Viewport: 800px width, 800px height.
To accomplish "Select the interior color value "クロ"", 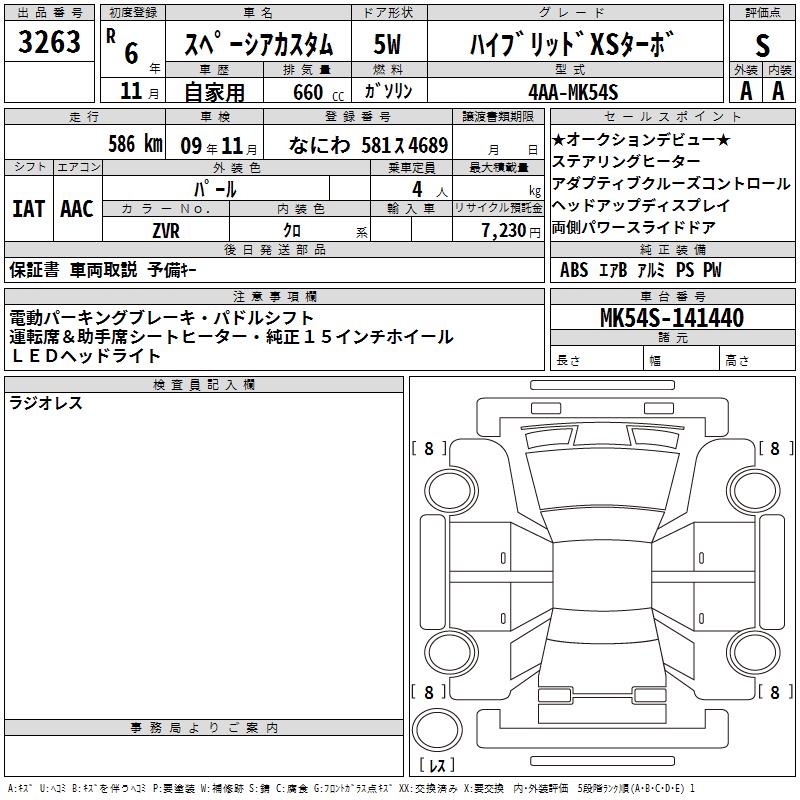I will [x=292, y=231].
